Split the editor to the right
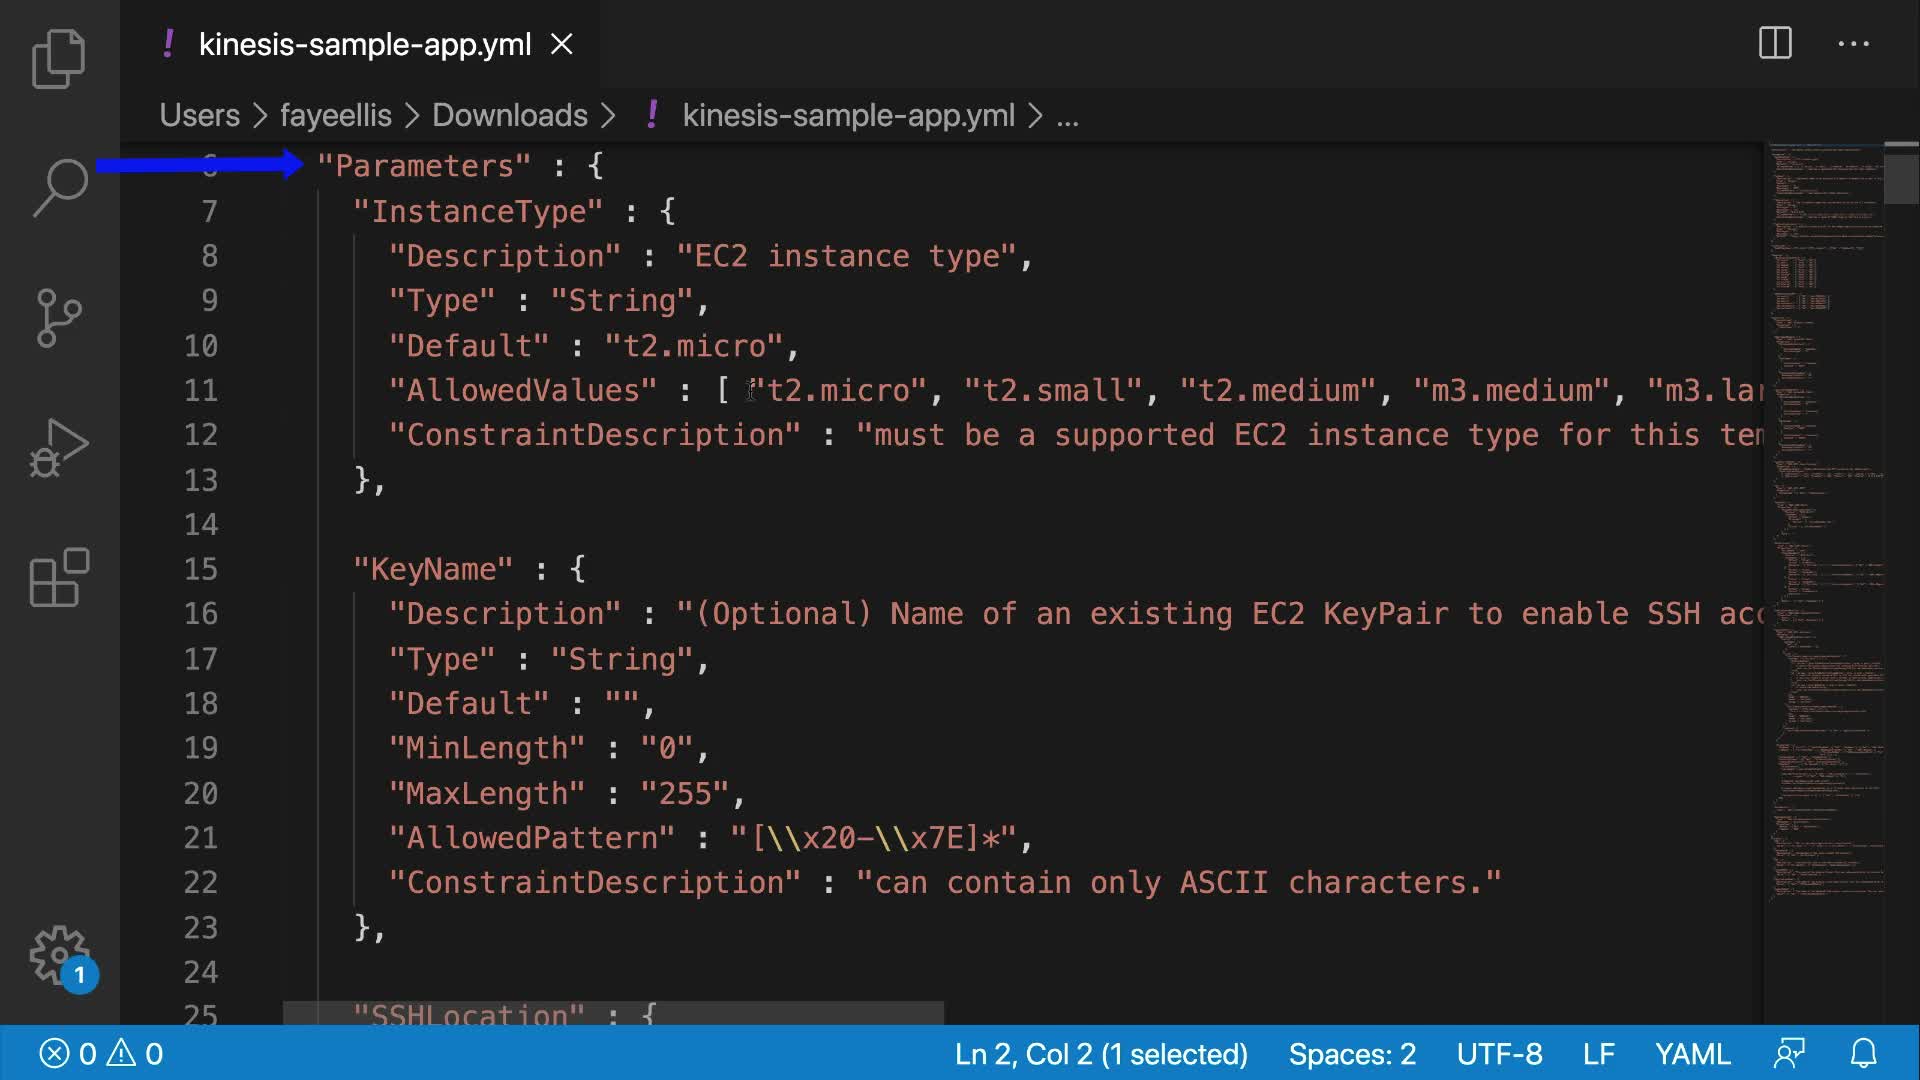1920x1080 pixels. (1775, 43)
